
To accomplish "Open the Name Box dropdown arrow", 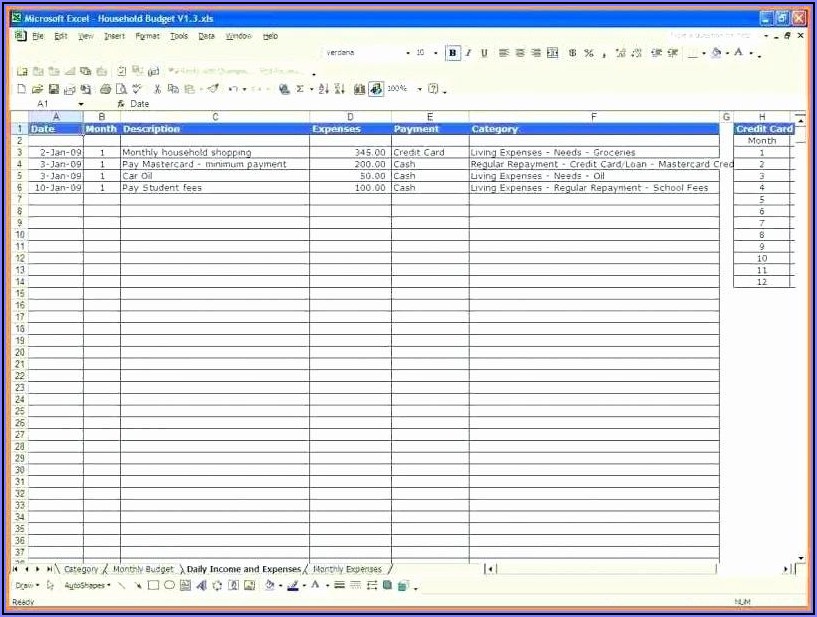I will click(x=81, y=104).
